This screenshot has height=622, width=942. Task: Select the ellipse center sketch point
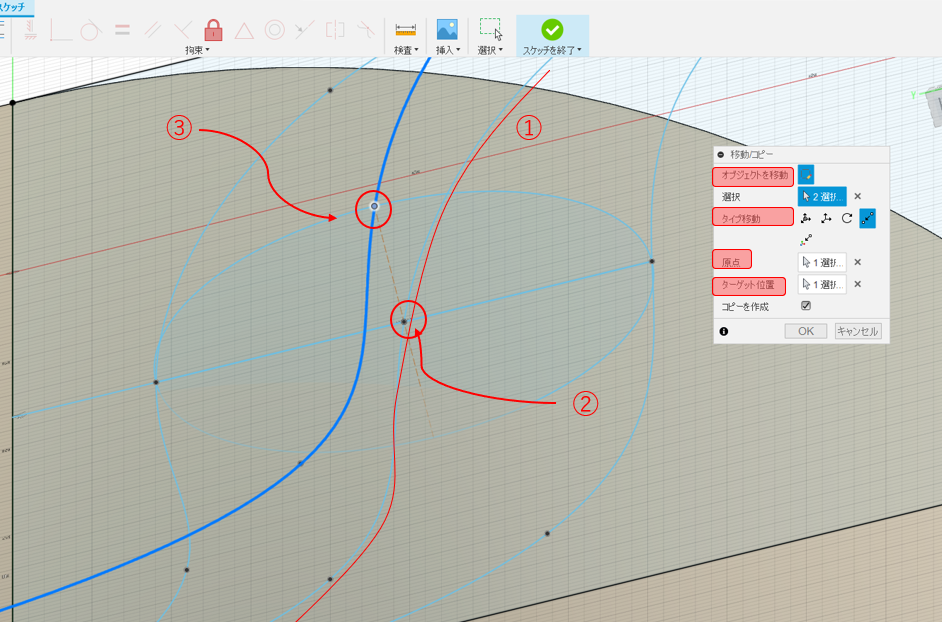(x=404, y=322)
